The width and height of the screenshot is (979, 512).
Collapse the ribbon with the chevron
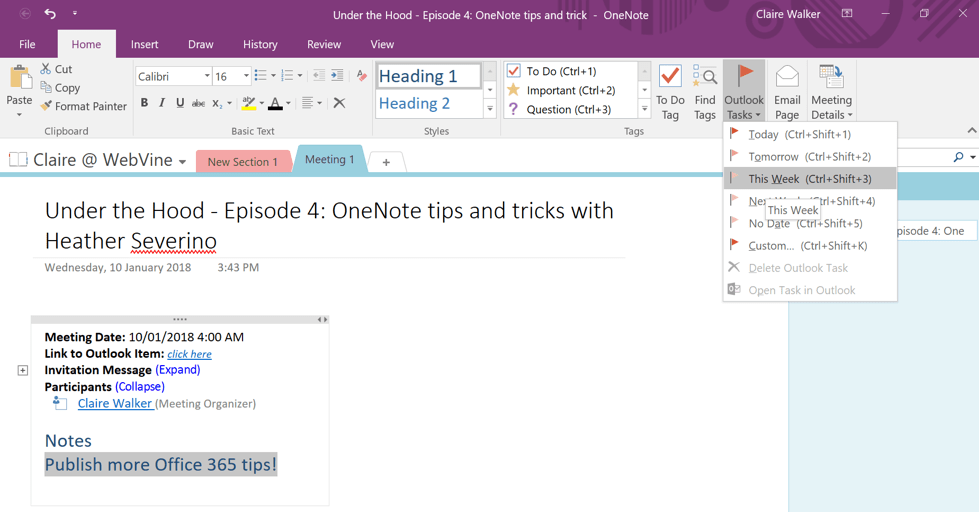point(972,130)
